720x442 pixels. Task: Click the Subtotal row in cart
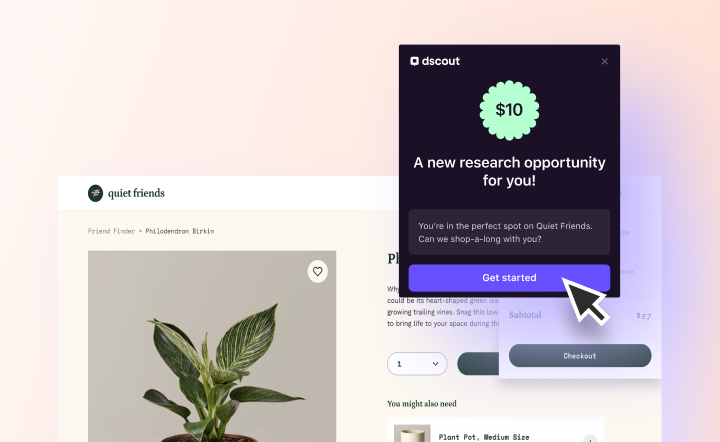click(580, 315)
